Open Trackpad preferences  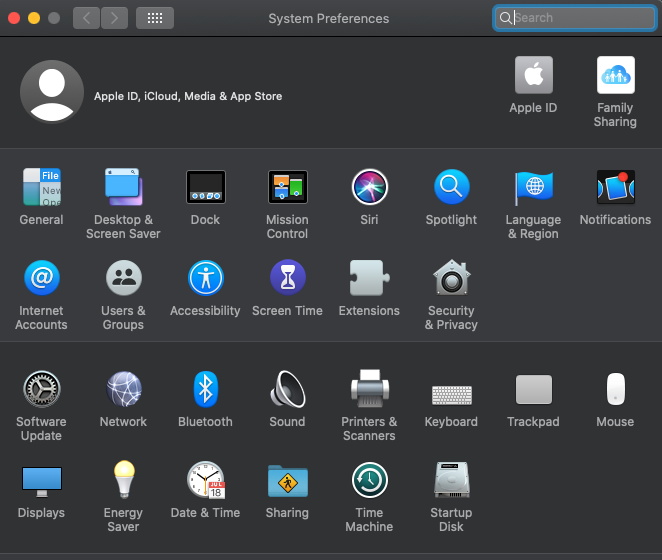(533, 389)
